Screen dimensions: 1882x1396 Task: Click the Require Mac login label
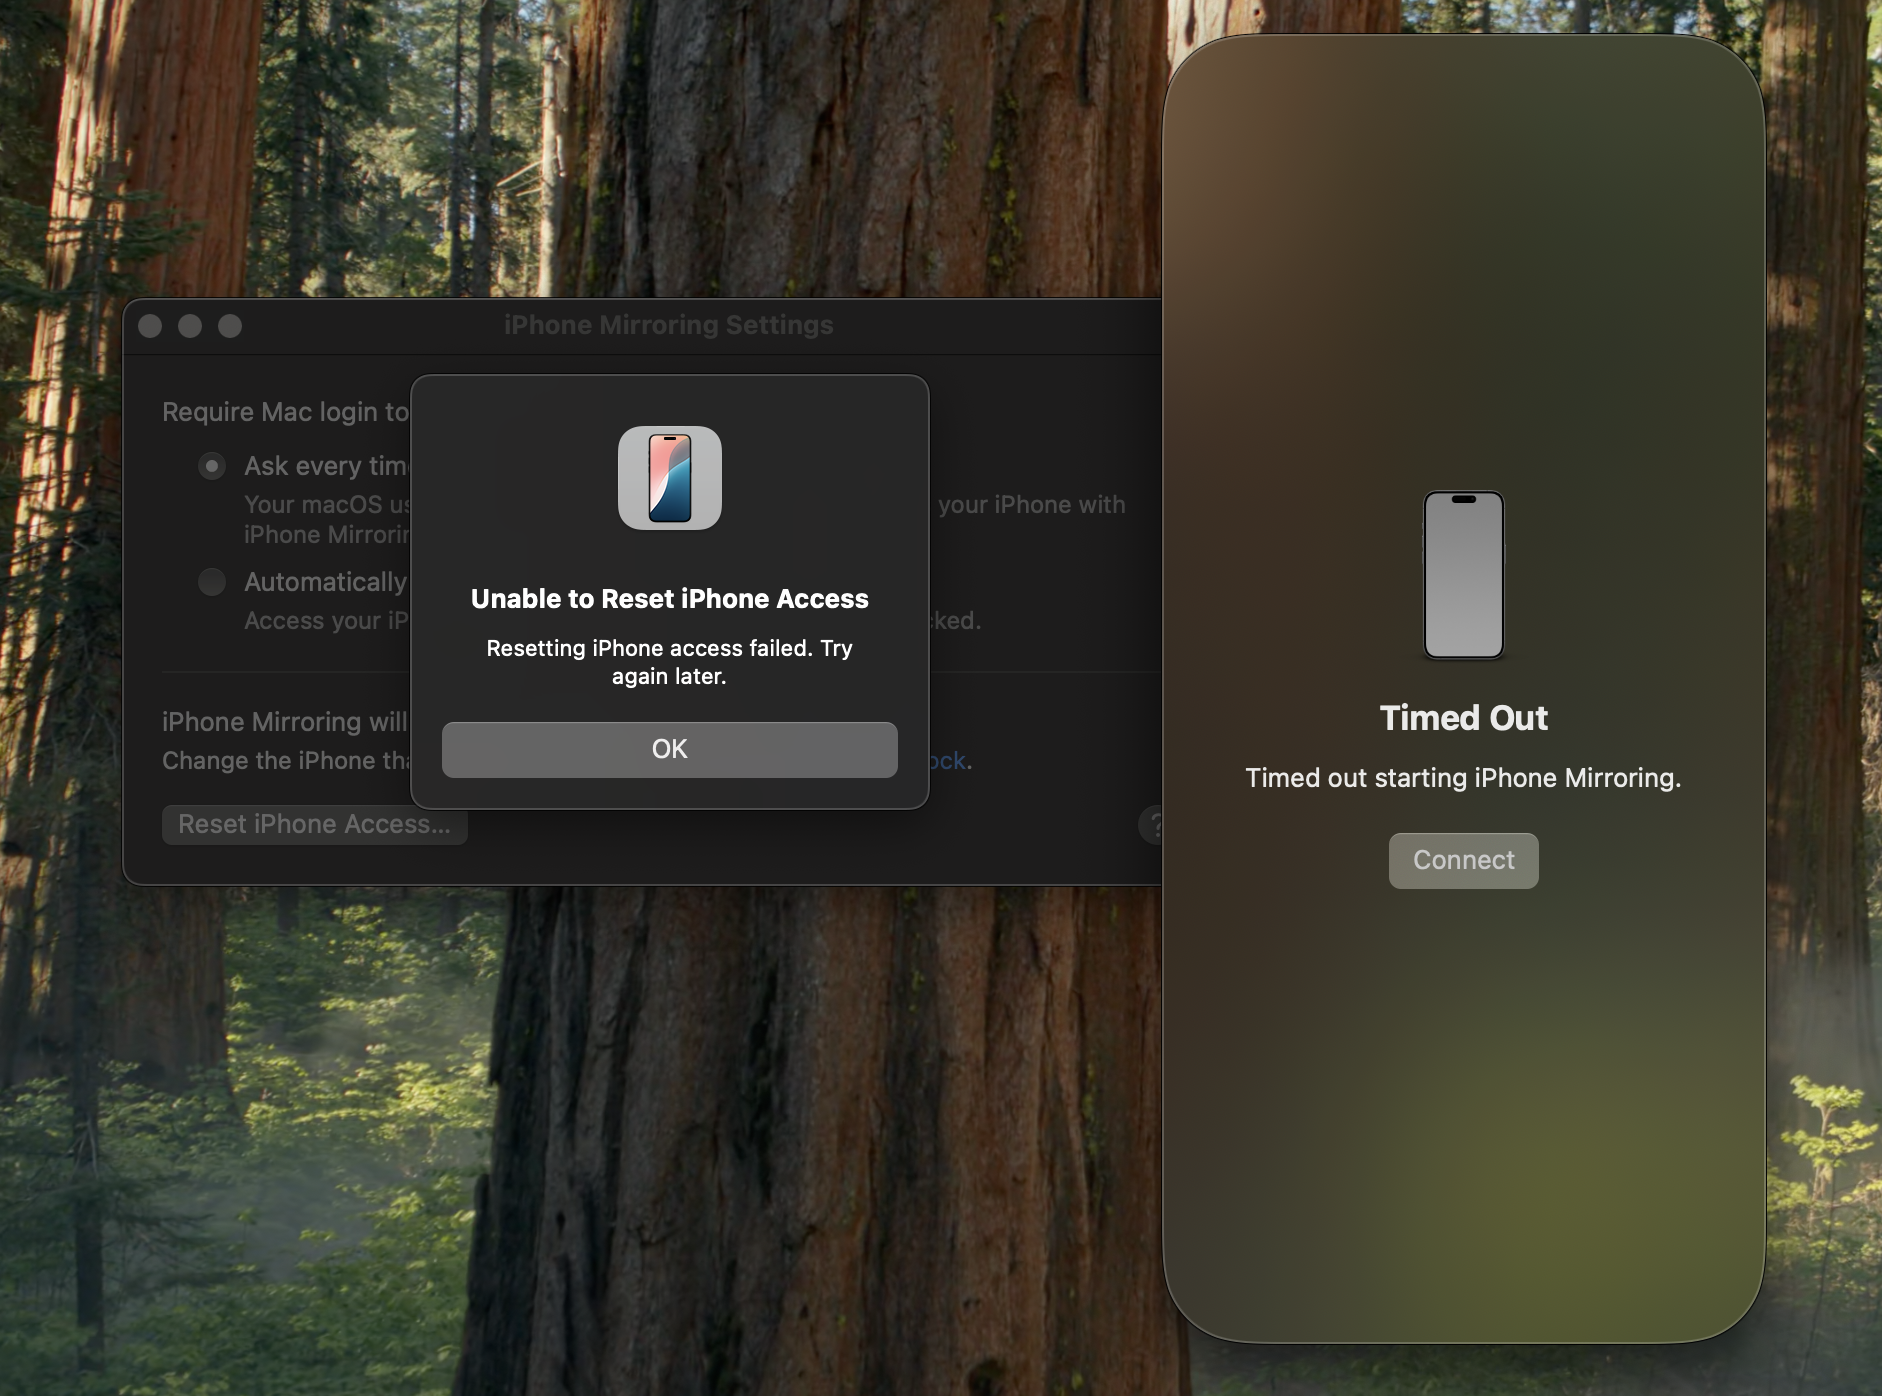click(x=286, y=412)
